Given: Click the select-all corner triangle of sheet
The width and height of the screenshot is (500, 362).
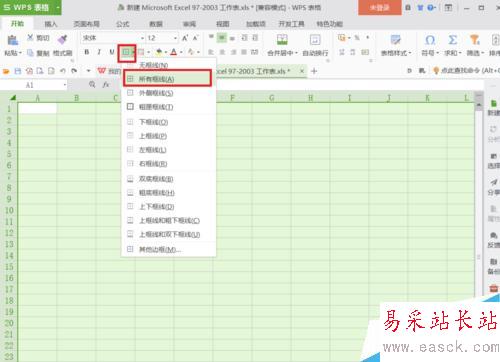Looking at the screenshot, I should 13,97.
